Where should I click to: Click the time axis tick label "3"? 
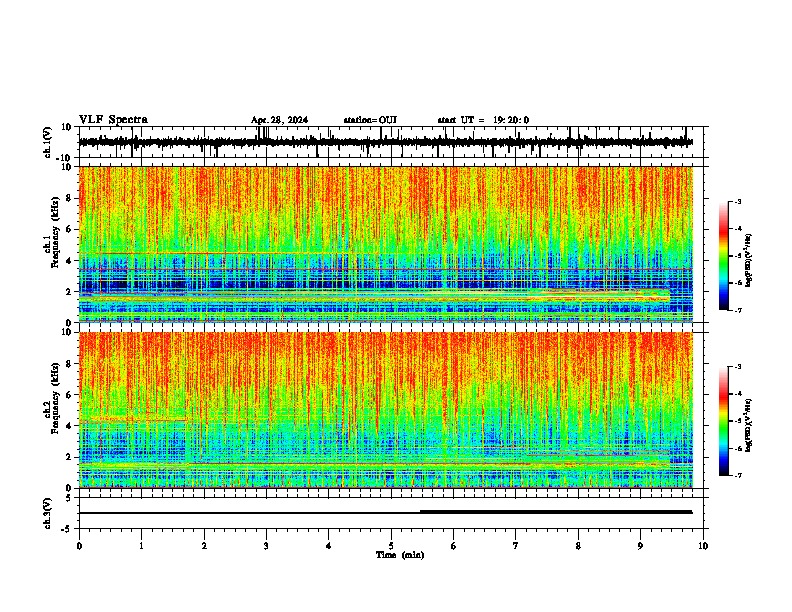(x=266, y=546)
